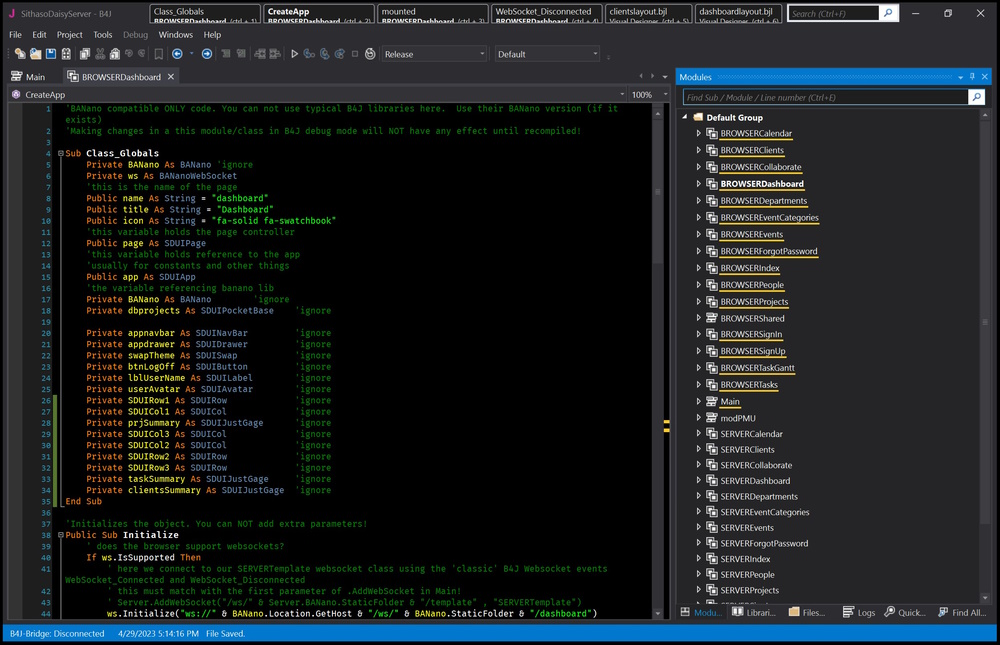
Task: Navigate backward with the blue left arrow
Action: point(177,54)
